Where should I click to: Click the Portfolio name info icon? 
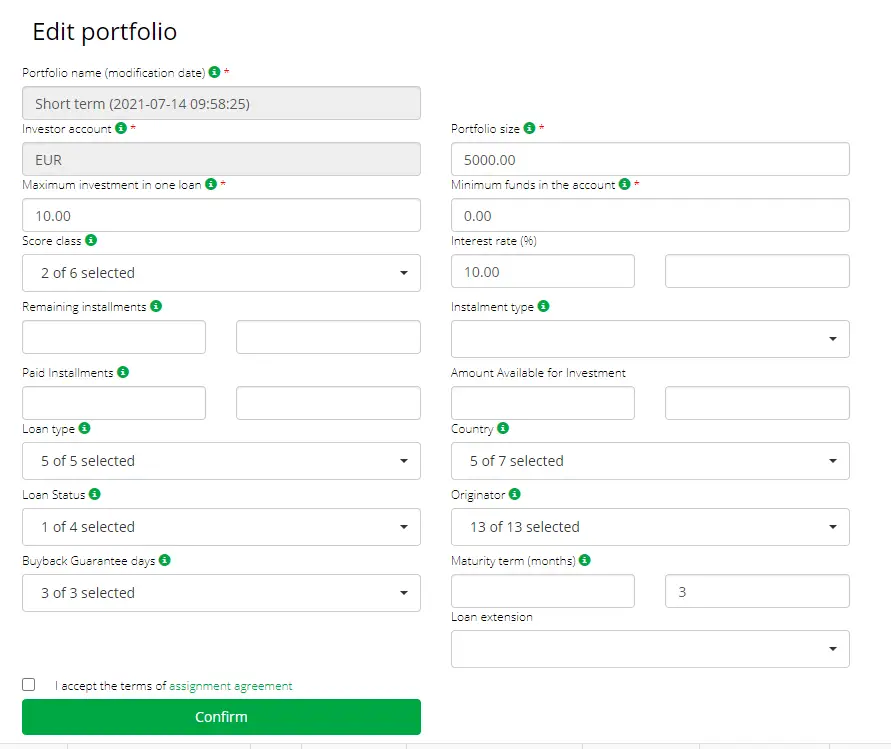214,72
